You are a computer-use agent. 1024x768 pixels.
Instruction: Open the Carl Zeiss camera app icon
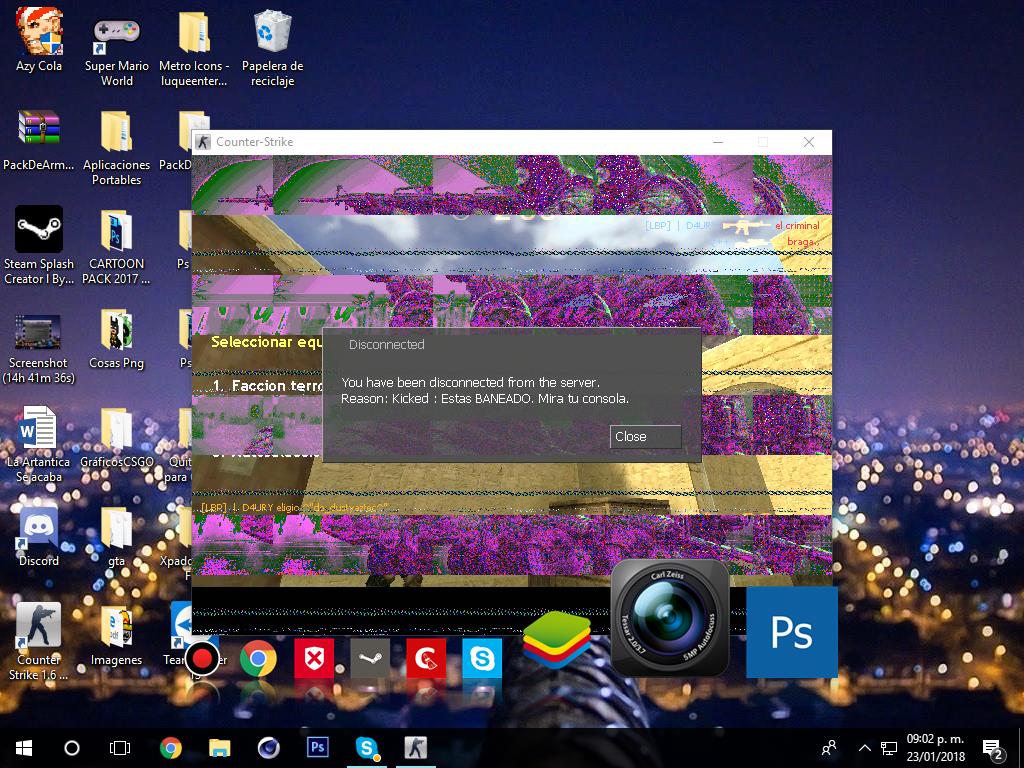tap(670, 618)
